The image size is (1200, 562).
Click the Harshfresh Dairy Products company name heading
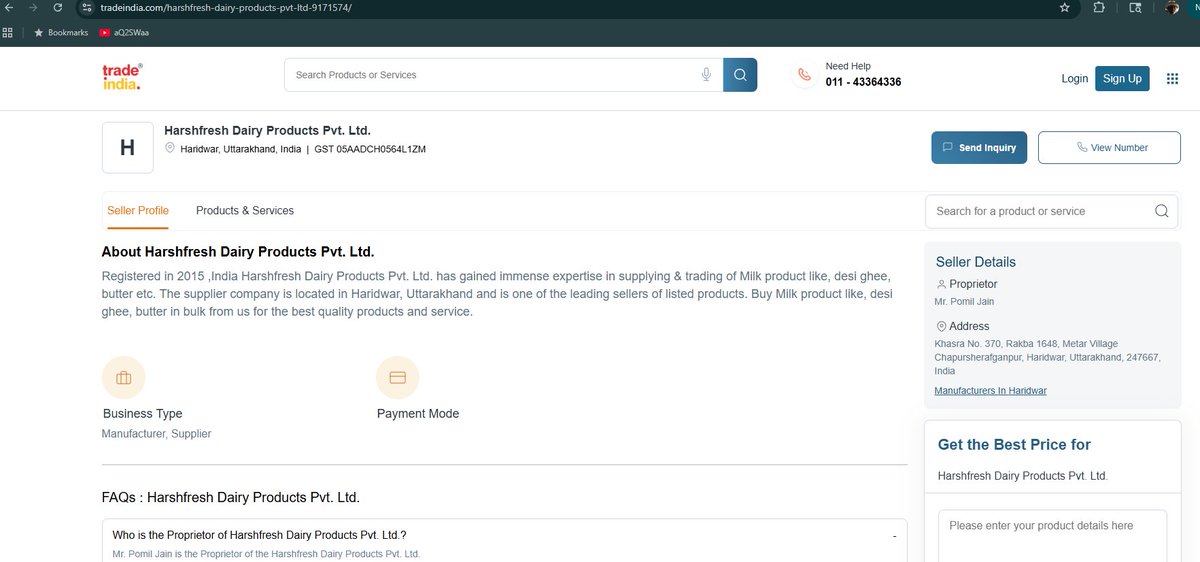[x=267, y=131]
